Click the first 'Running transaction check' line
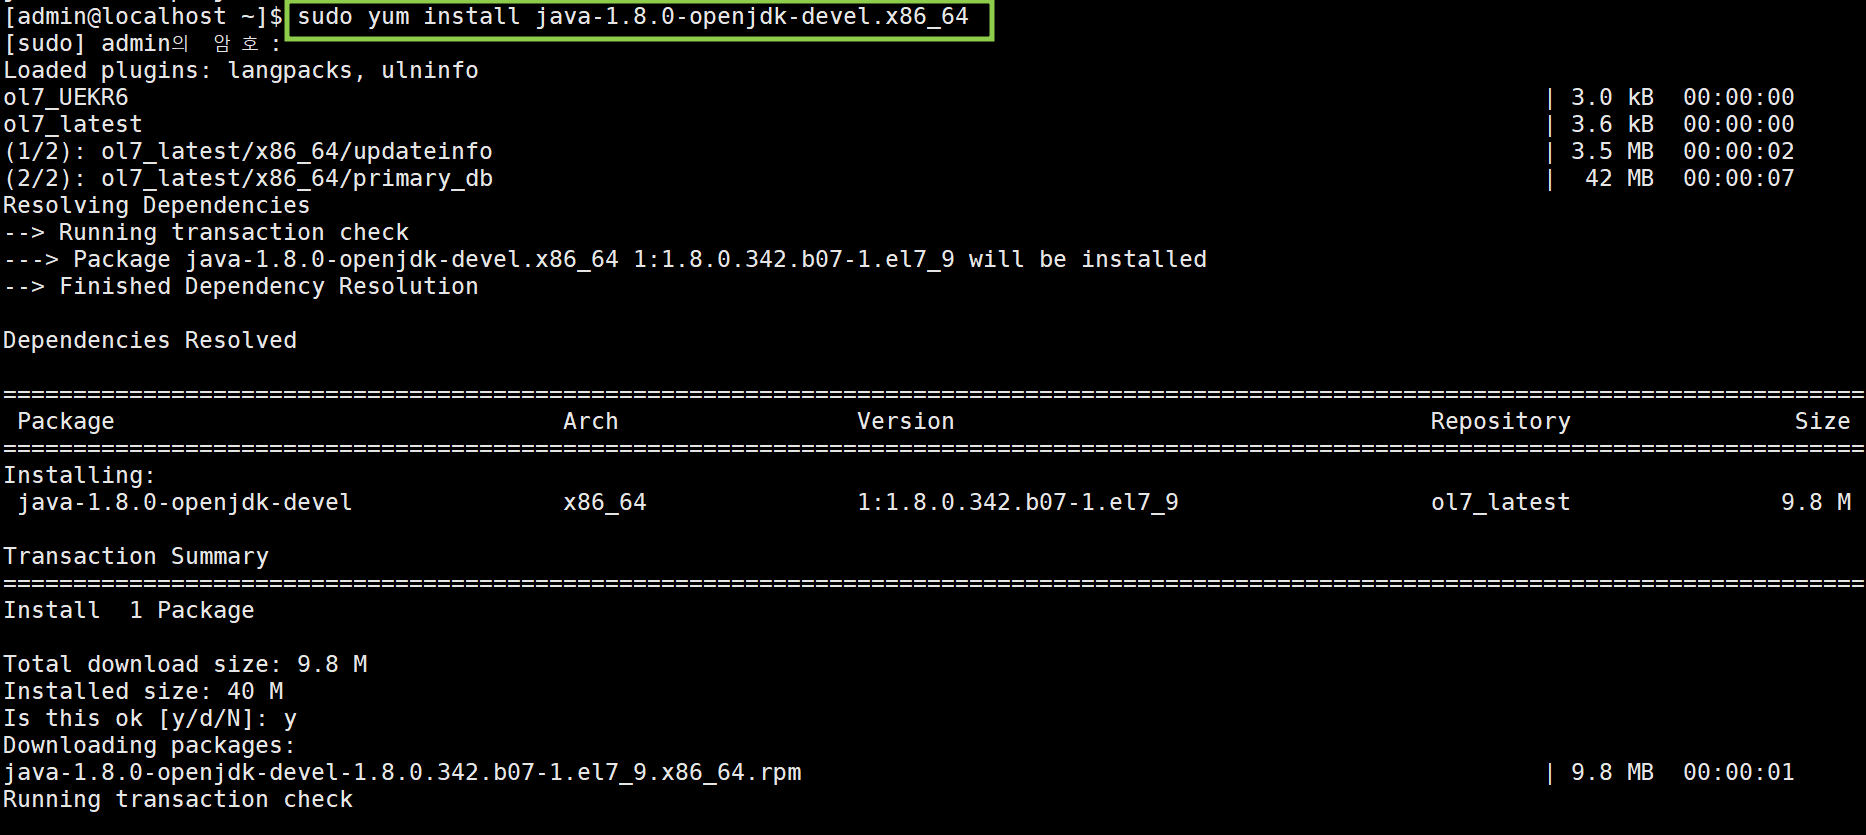1866x835 pixels. point(206,233)
